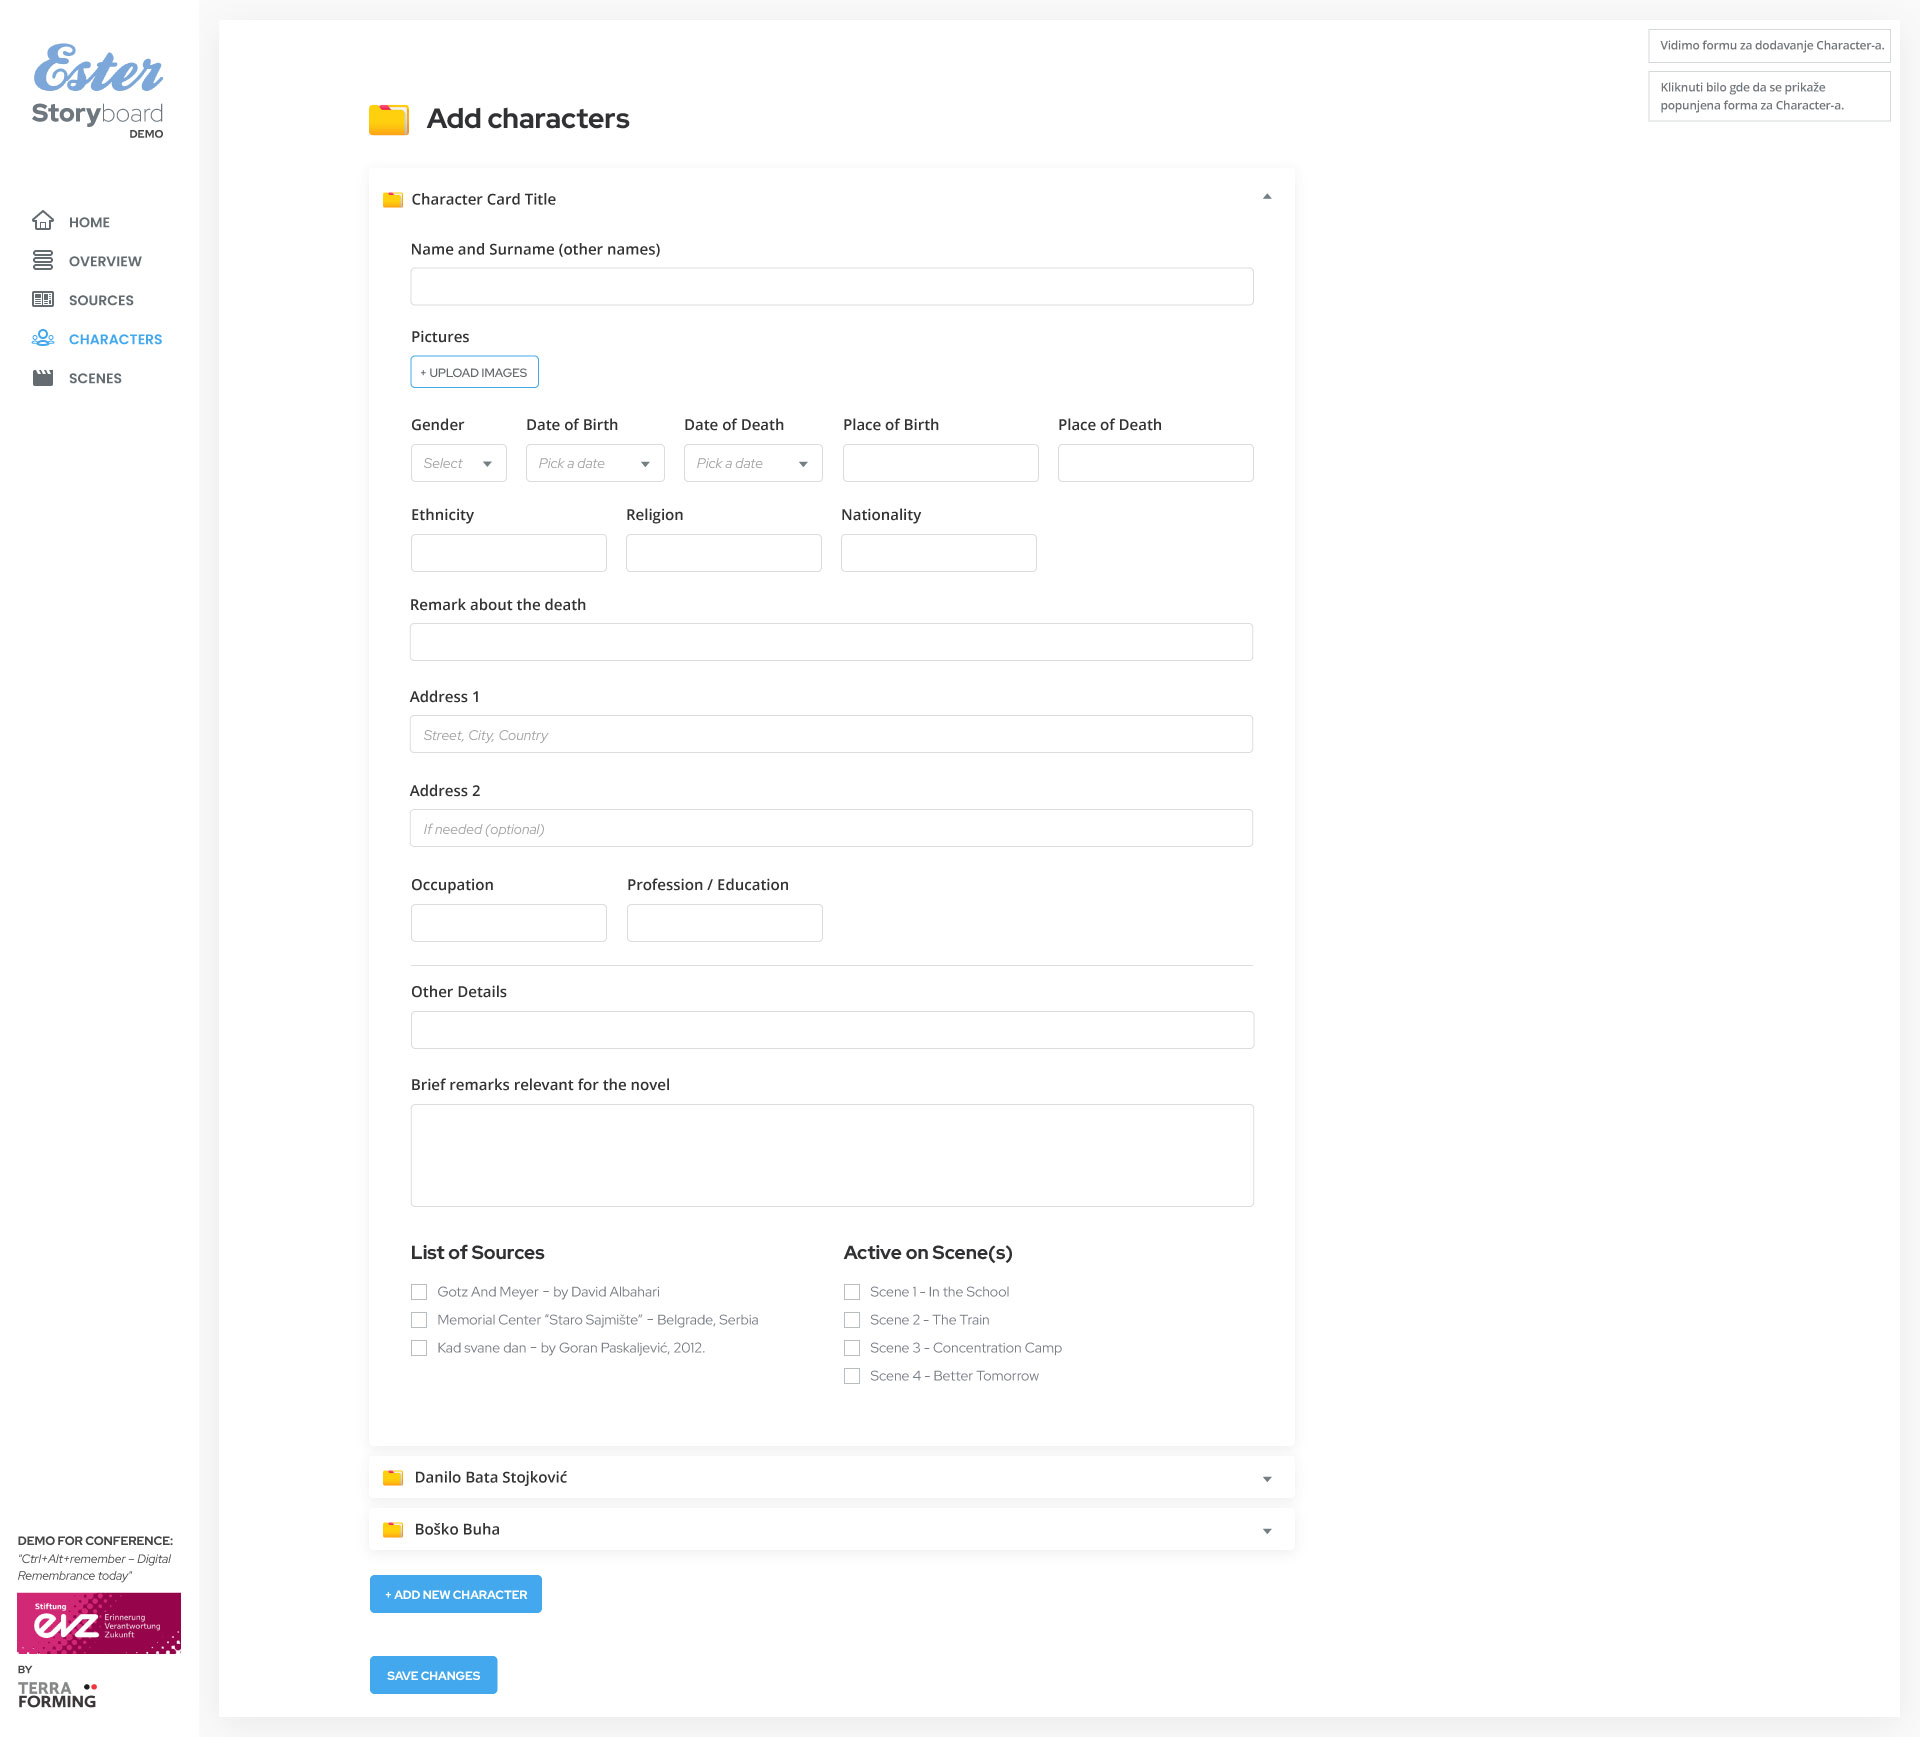Click the Scenes clapperboard icon
Viewport: 1920px width, 1737px height.
coord(43,377)
